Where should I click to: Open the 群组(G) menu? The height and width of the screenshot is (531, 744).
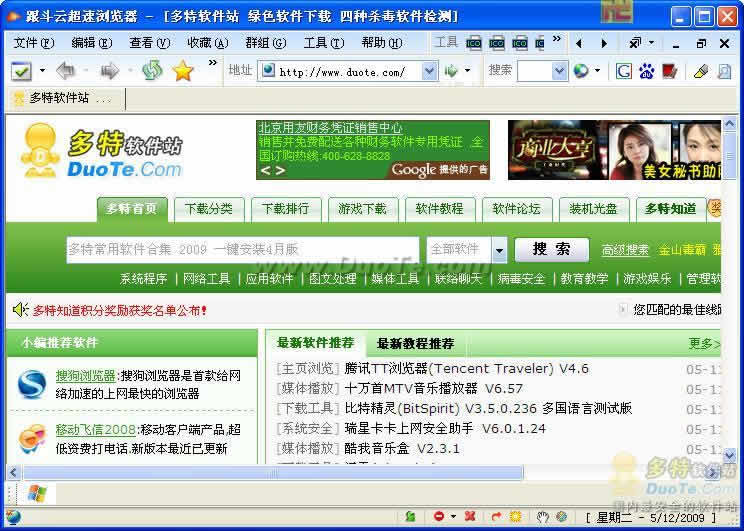coord(265,43)
